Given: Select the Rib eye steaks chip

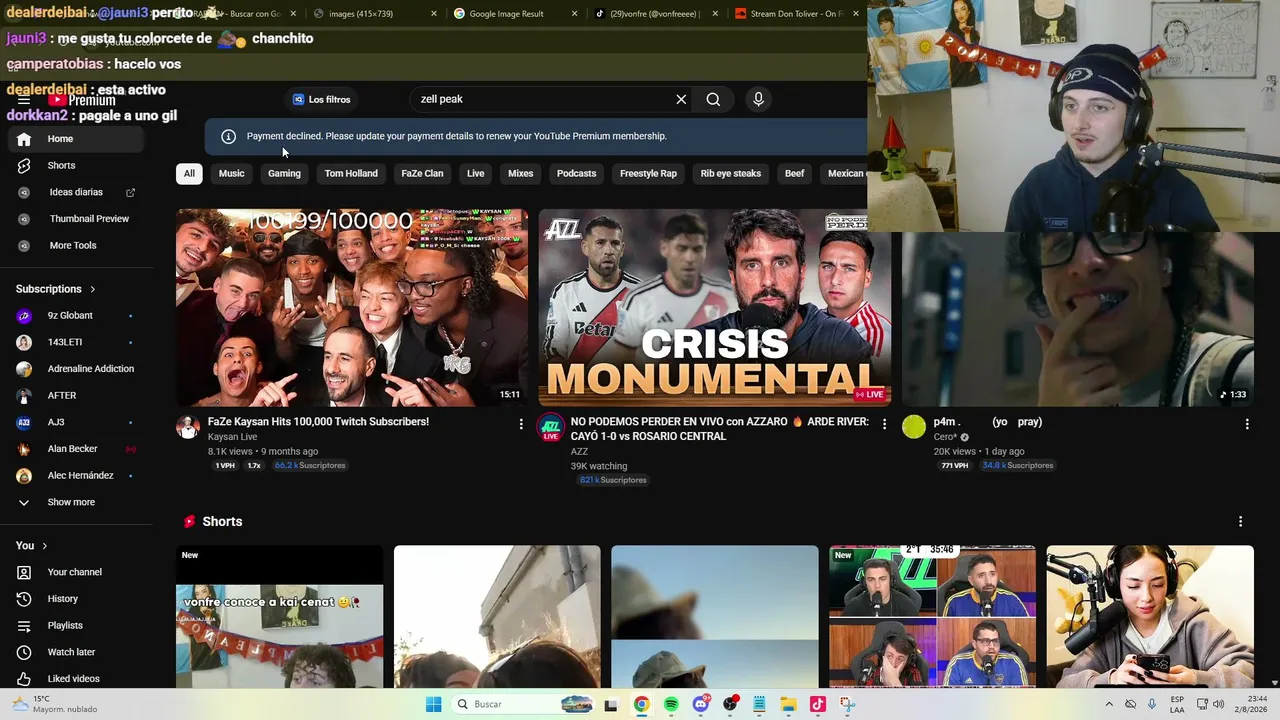Looking at the screenshot, I should (x=731, y=173).
